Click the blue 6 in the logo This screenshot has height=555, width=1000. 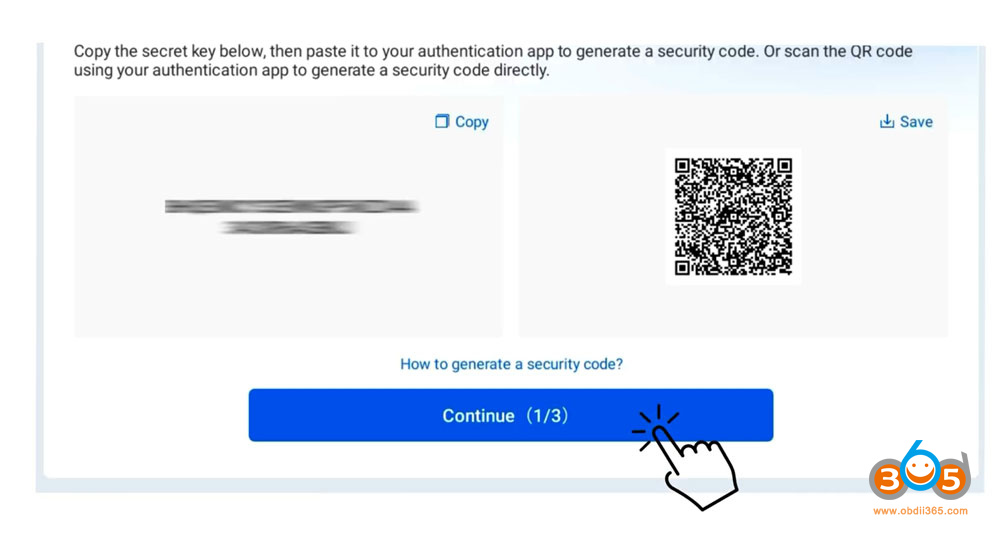920,468
